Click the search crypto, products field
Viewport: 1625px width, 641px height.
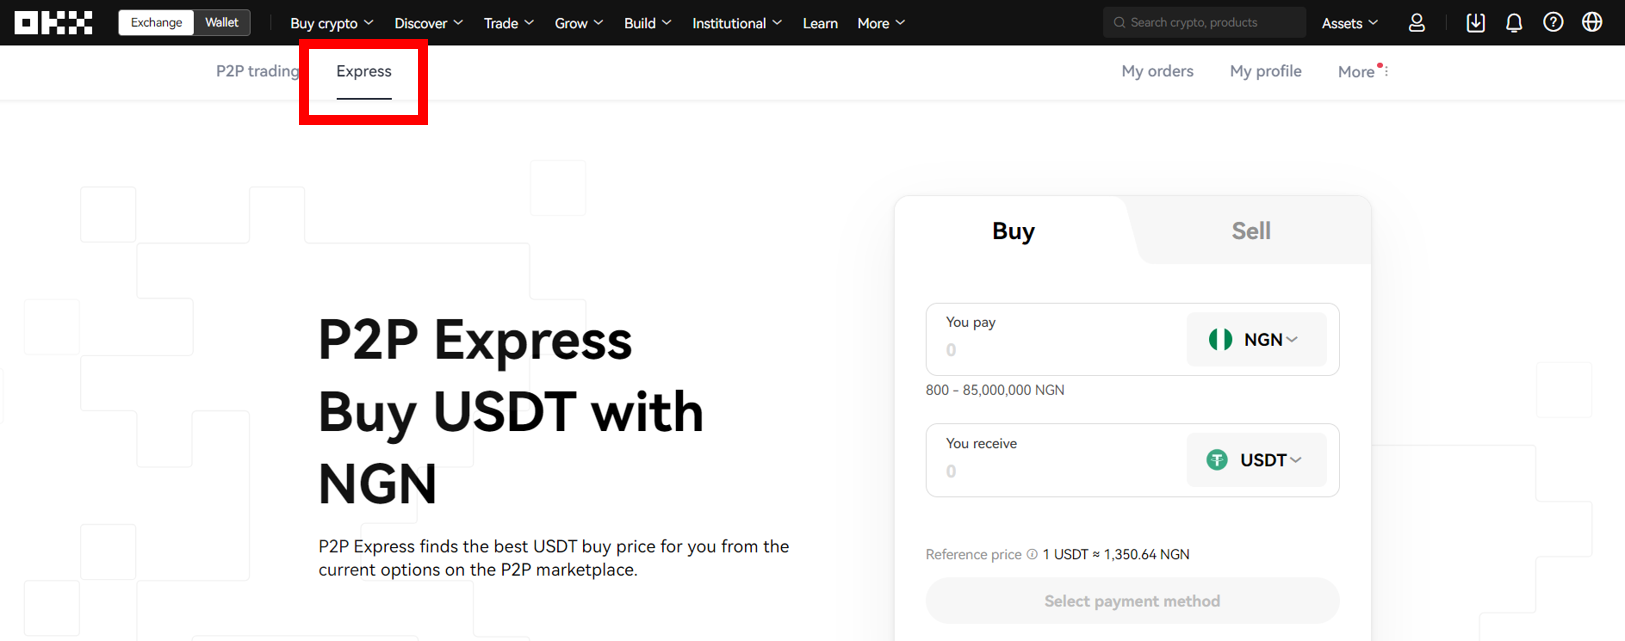coord(1204,22)
